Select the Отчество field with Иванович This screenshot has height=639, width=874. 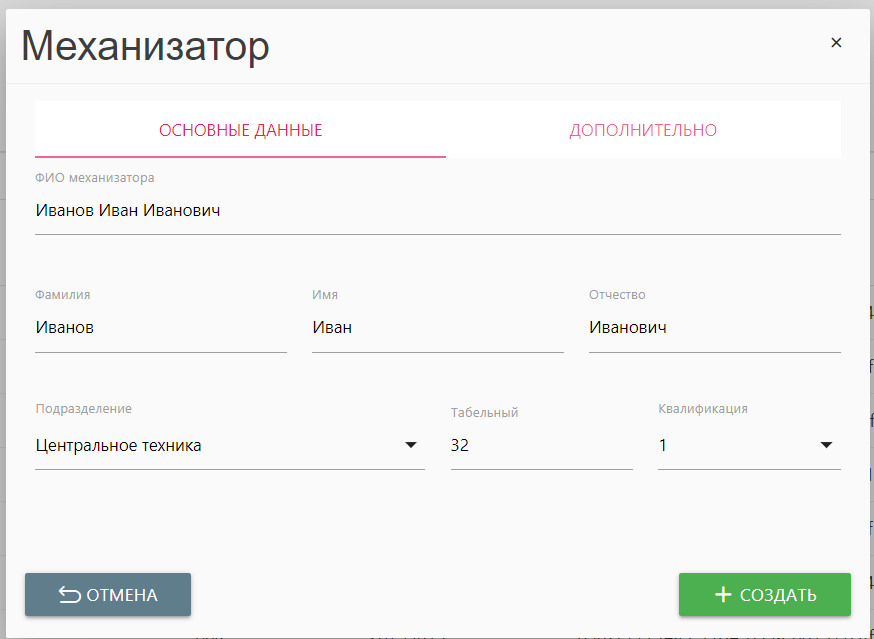click(x=714, y=328)
